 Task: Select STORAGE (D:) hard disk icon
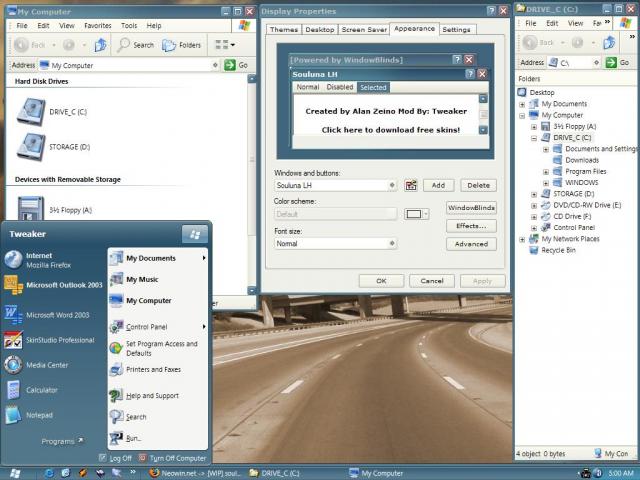[x=31, y=147]
